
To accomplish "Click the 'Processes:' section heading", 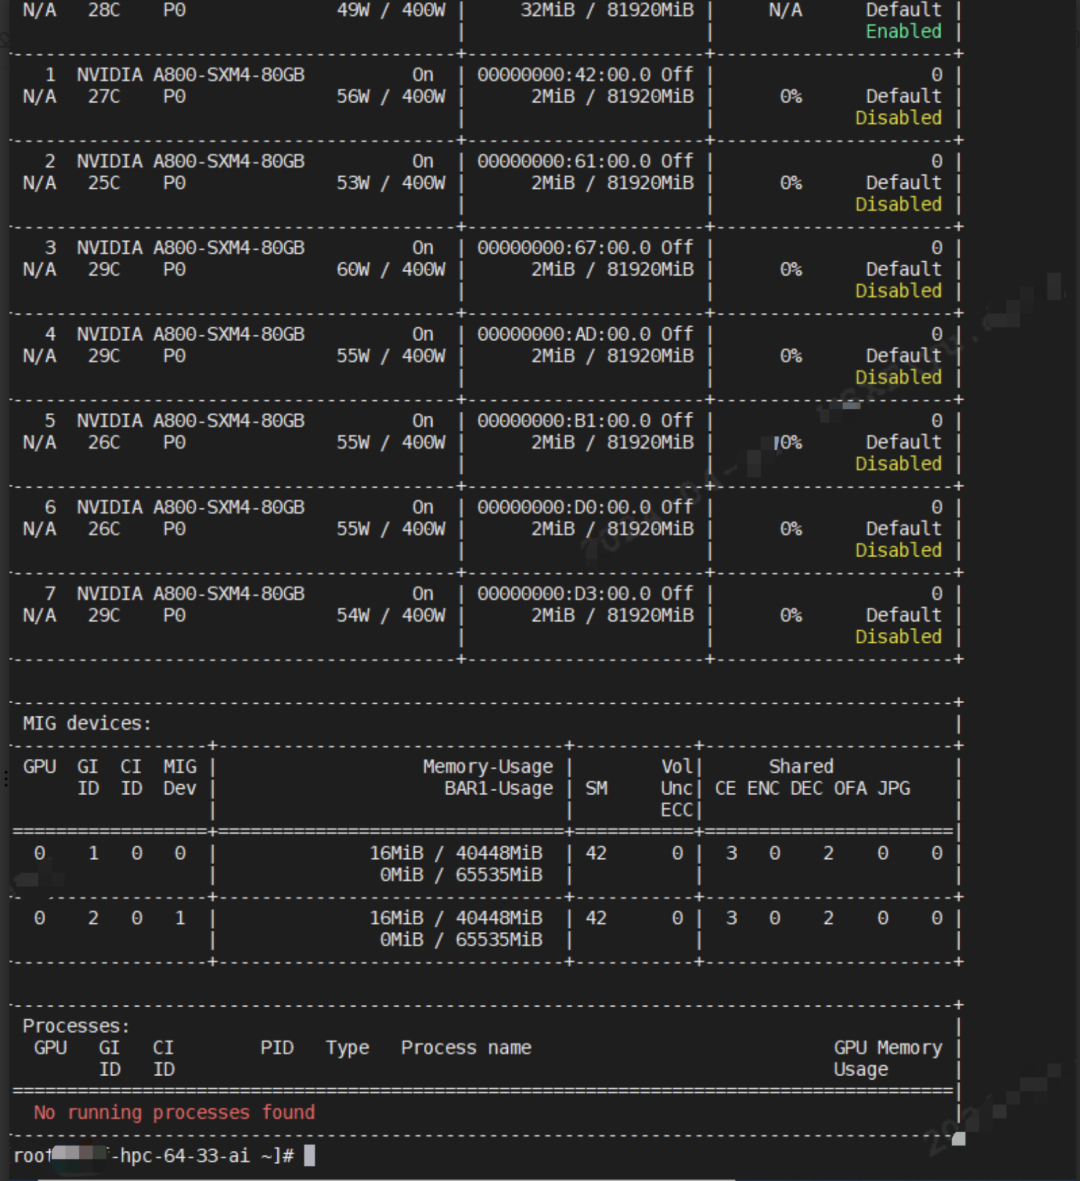I will click(76, 1027).
